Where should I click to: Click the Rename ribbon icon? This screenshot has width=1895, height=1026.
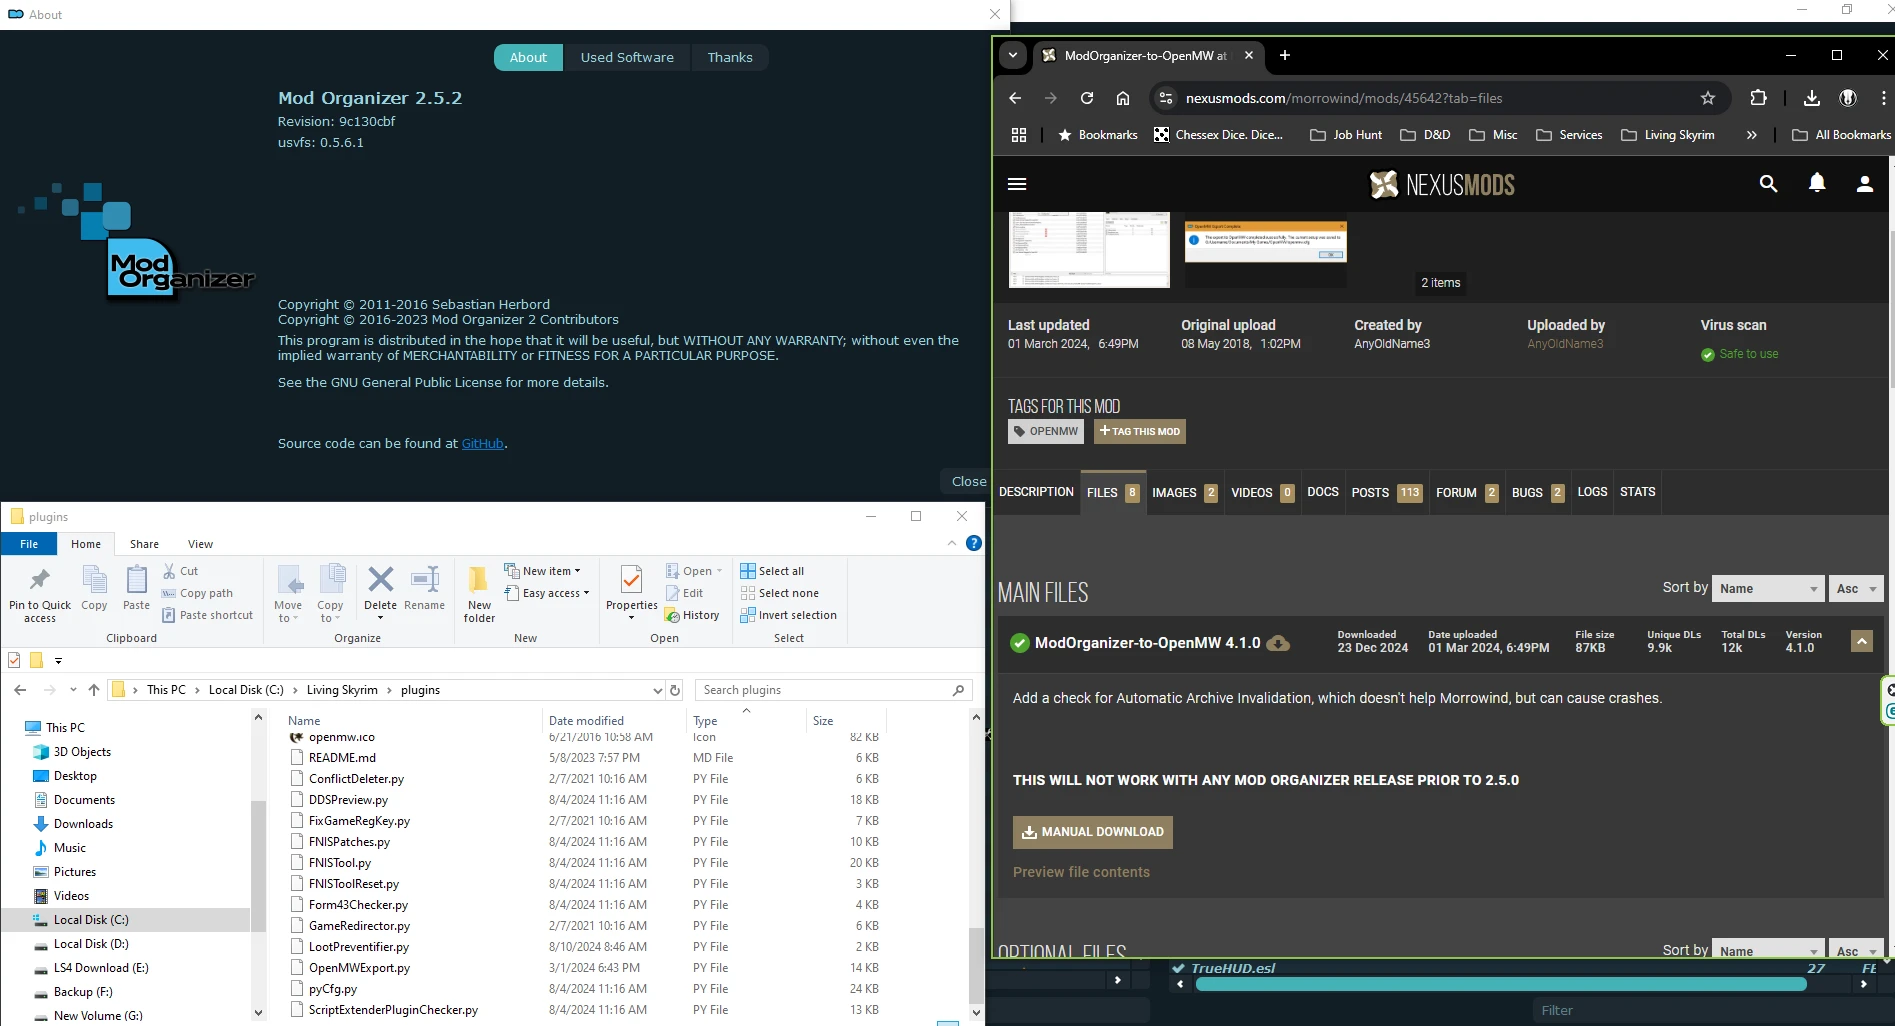(425, 587)
